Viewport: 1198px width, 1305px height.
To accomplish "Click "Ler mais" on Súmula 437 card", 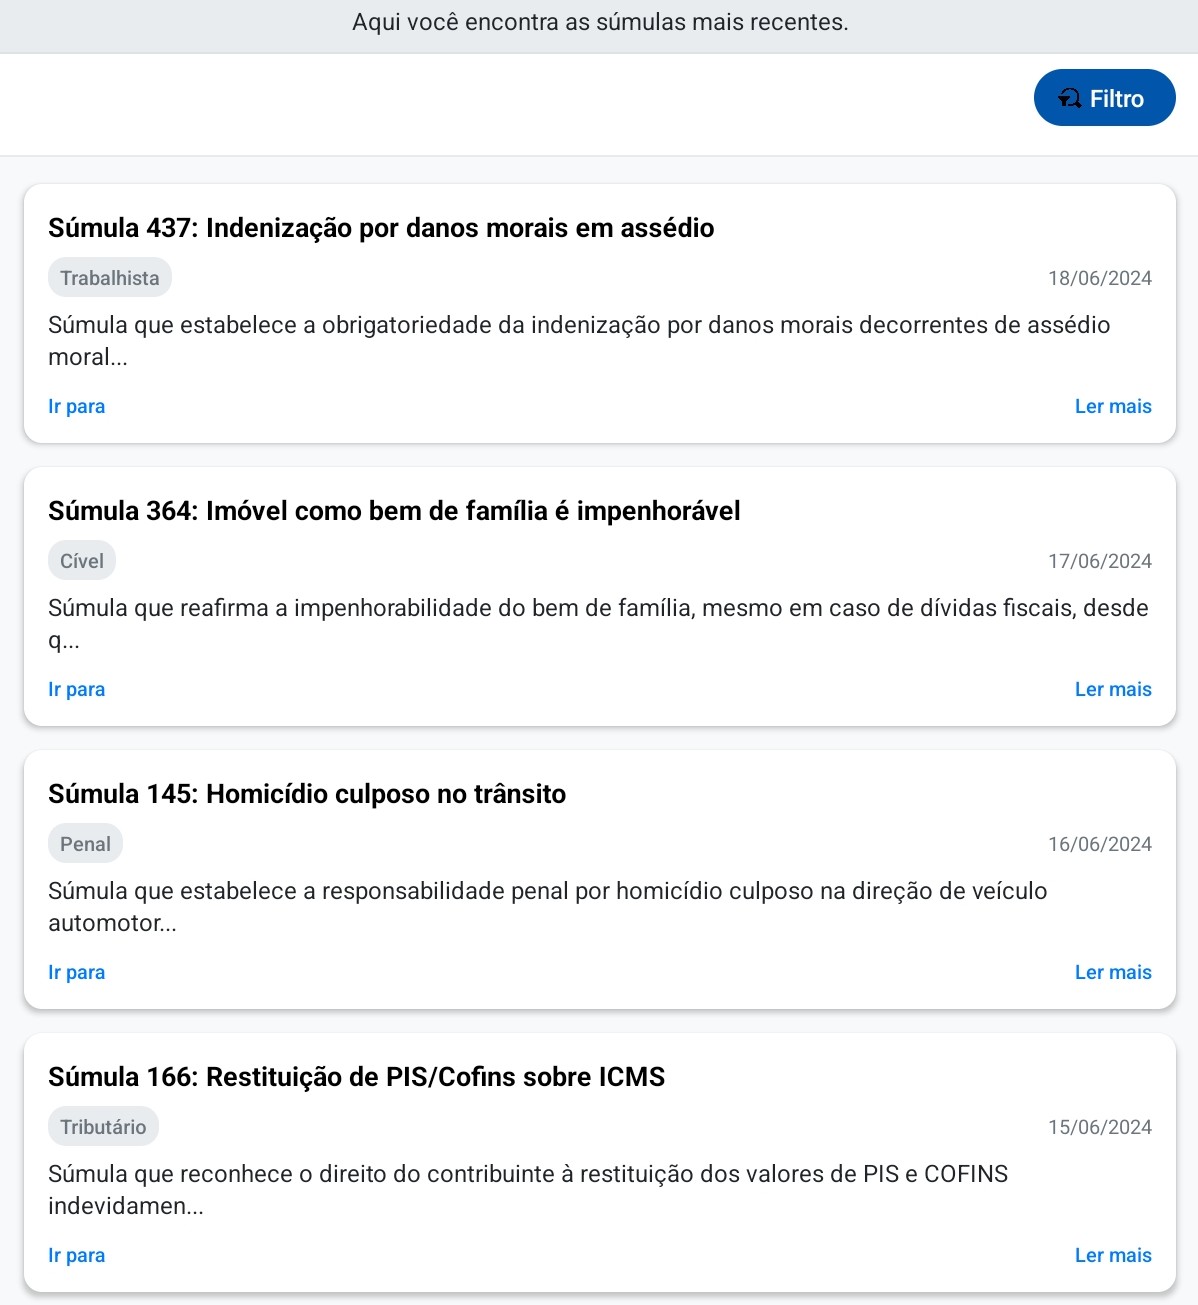I will click(1113, 407).
